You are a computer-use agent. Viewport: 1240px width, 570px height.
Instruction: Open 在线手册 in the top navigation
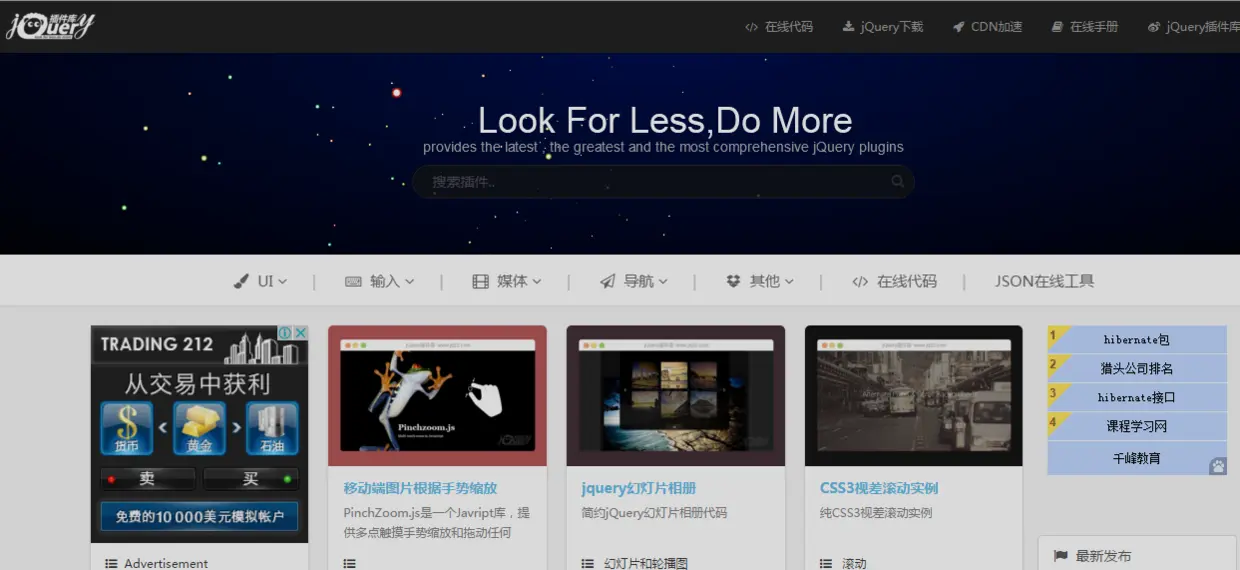(x=1094, y=27)
